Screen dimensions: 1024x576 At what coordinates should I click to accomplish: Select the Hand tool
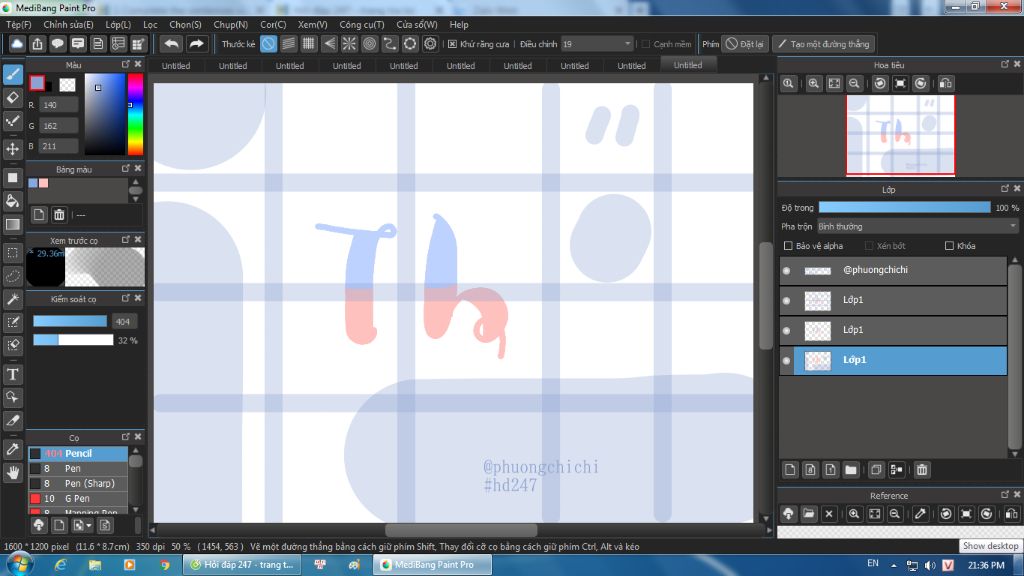click(12, 472)
